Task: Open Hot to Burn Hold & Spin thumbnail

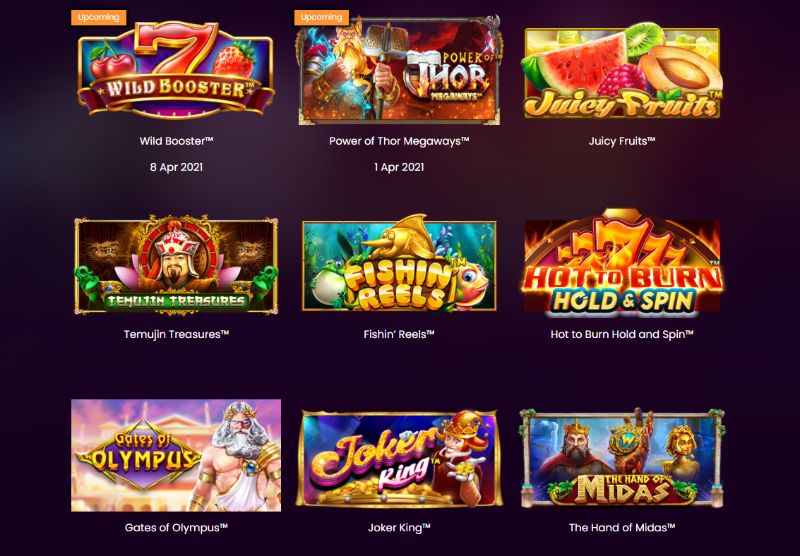Action: coord(622,262)
